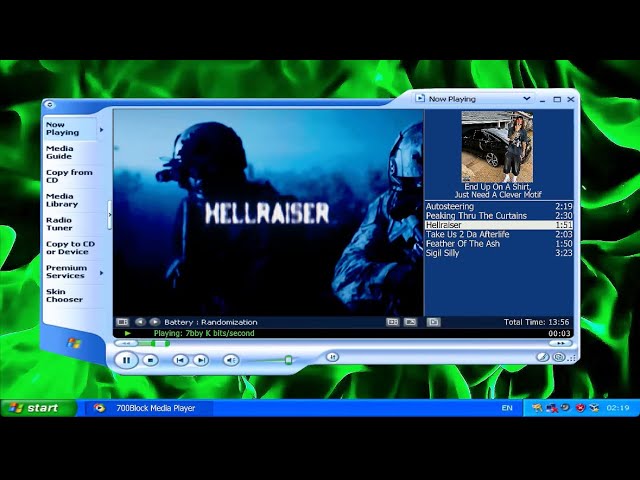The height and width of the screenshot is (480, 640).
Task: Click the Windows logo in the player
Action: [x=74, y=343]
